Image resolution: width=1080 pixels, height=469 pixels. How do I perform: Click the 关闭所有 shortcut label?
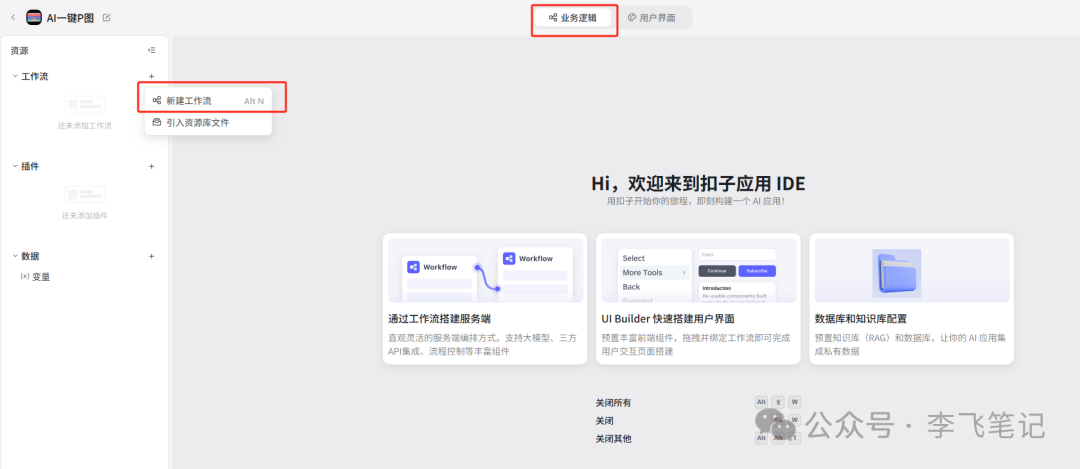click(613, 403)
